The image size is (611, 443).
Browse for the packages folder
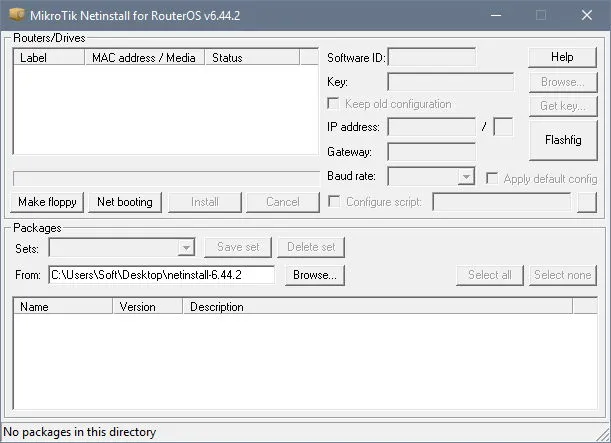pos(315,275)
